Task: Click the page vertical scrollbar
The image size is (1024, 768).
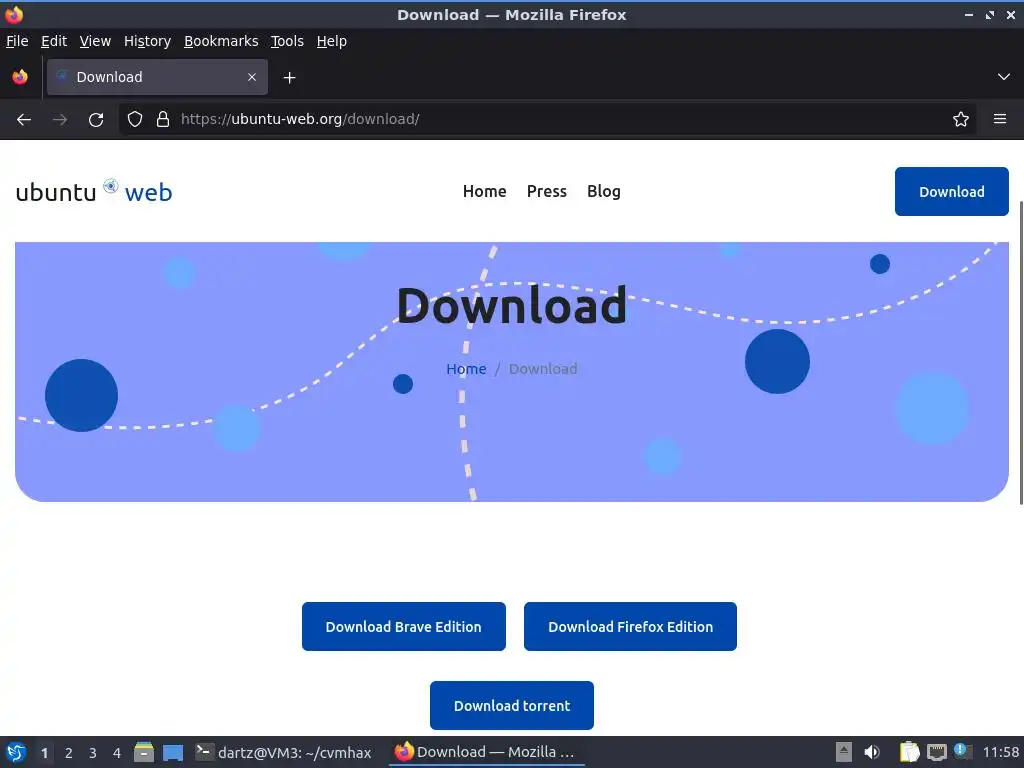Action: [x=1020, y=353]
